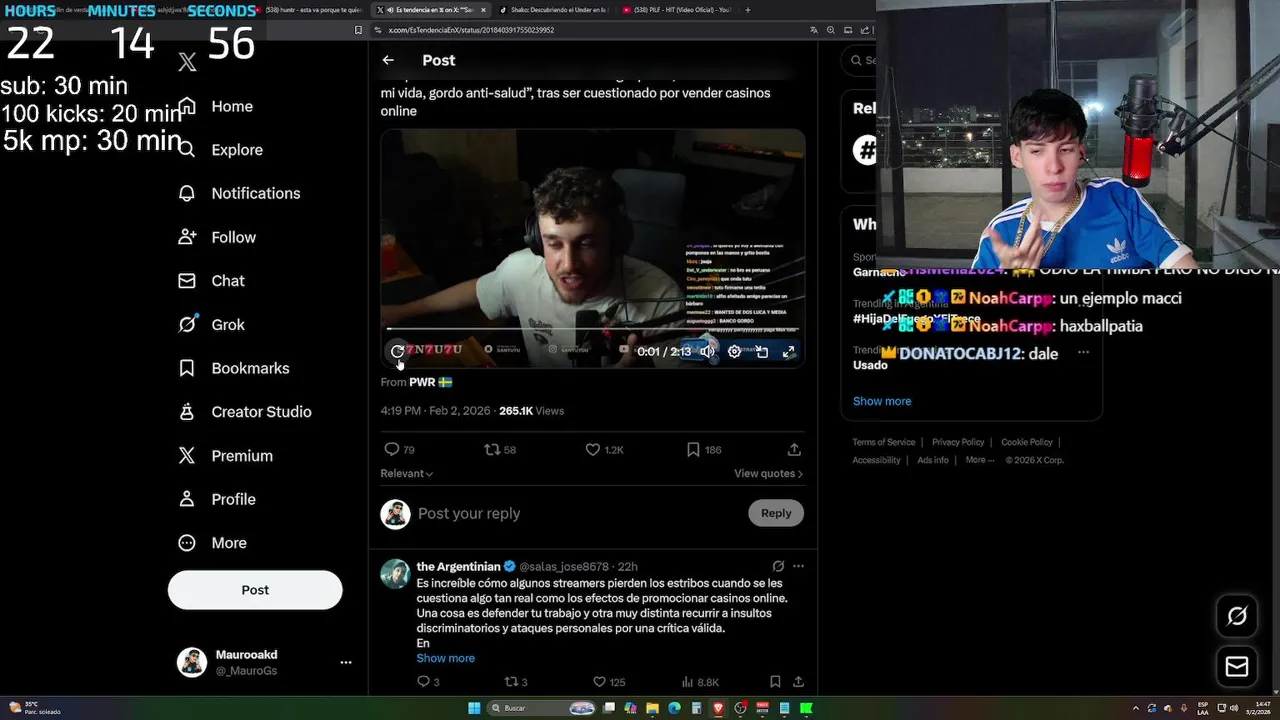Open File Explorer from taskbar
This screenshot has height=720, width=1280.
652,708
